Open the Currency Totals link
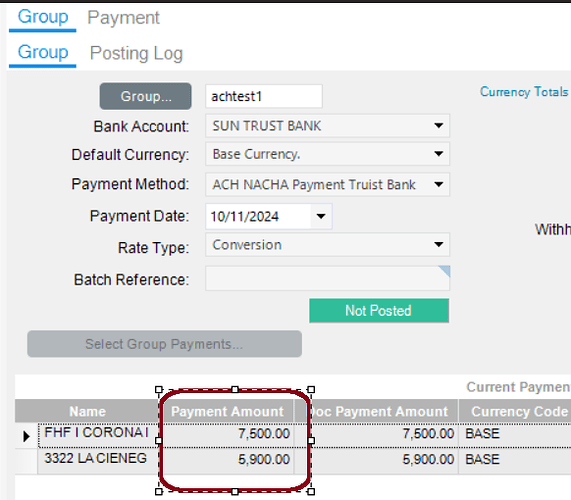 click(524, 92)
